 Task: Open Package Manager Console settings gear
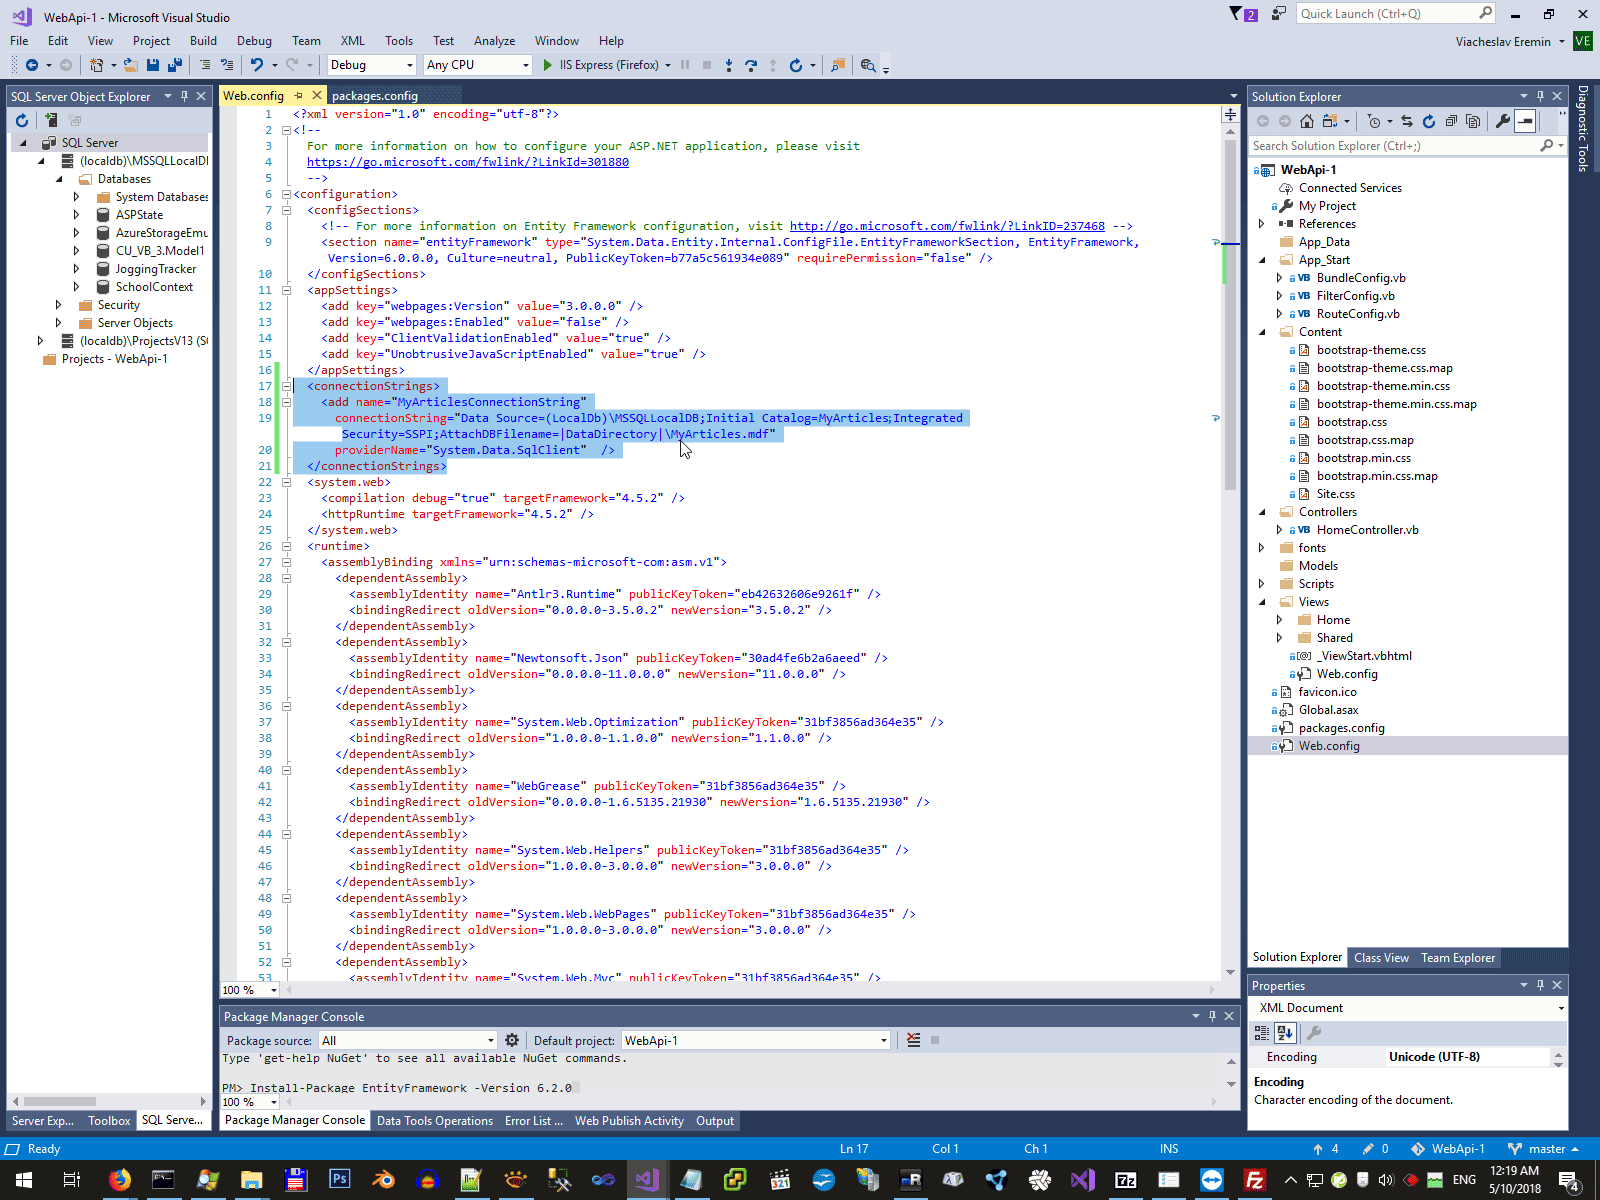[x=512, y=1041]
